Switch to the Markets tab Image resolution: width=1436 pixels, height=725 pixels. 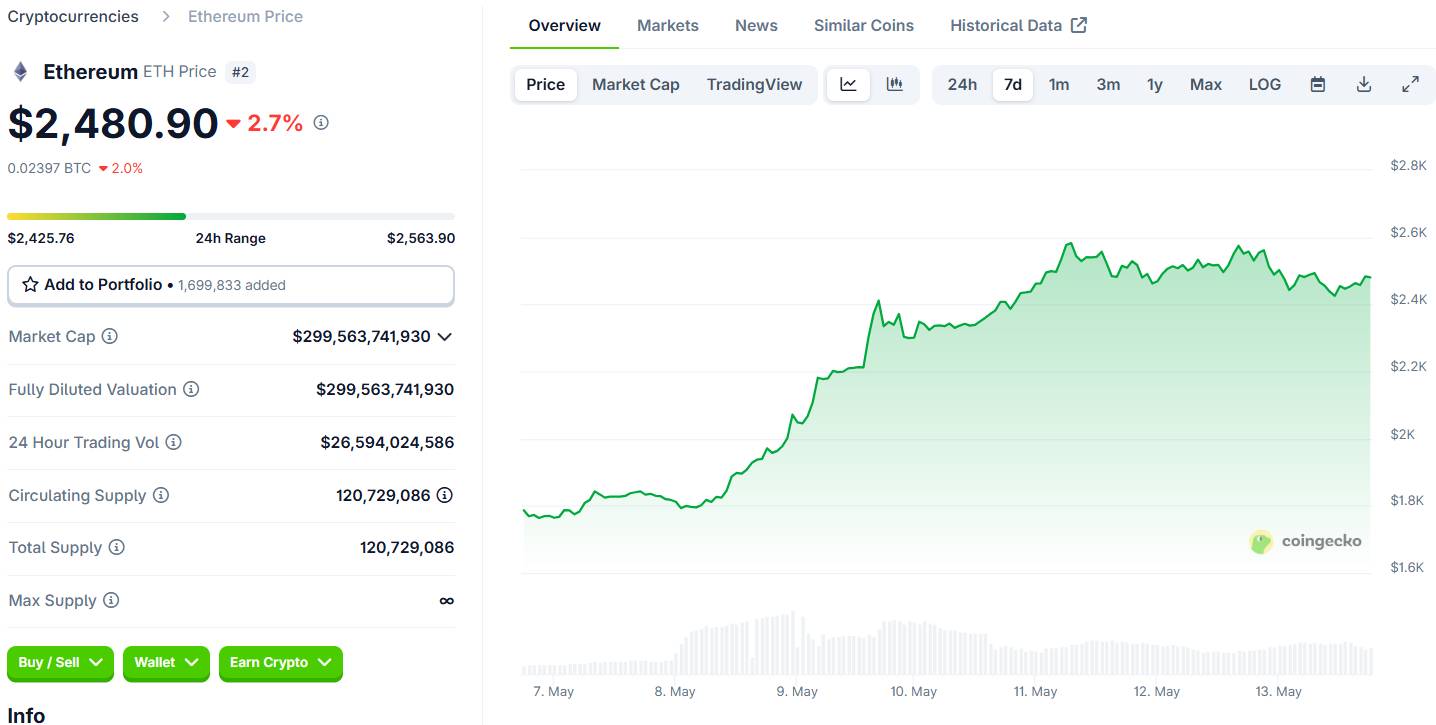668,25
